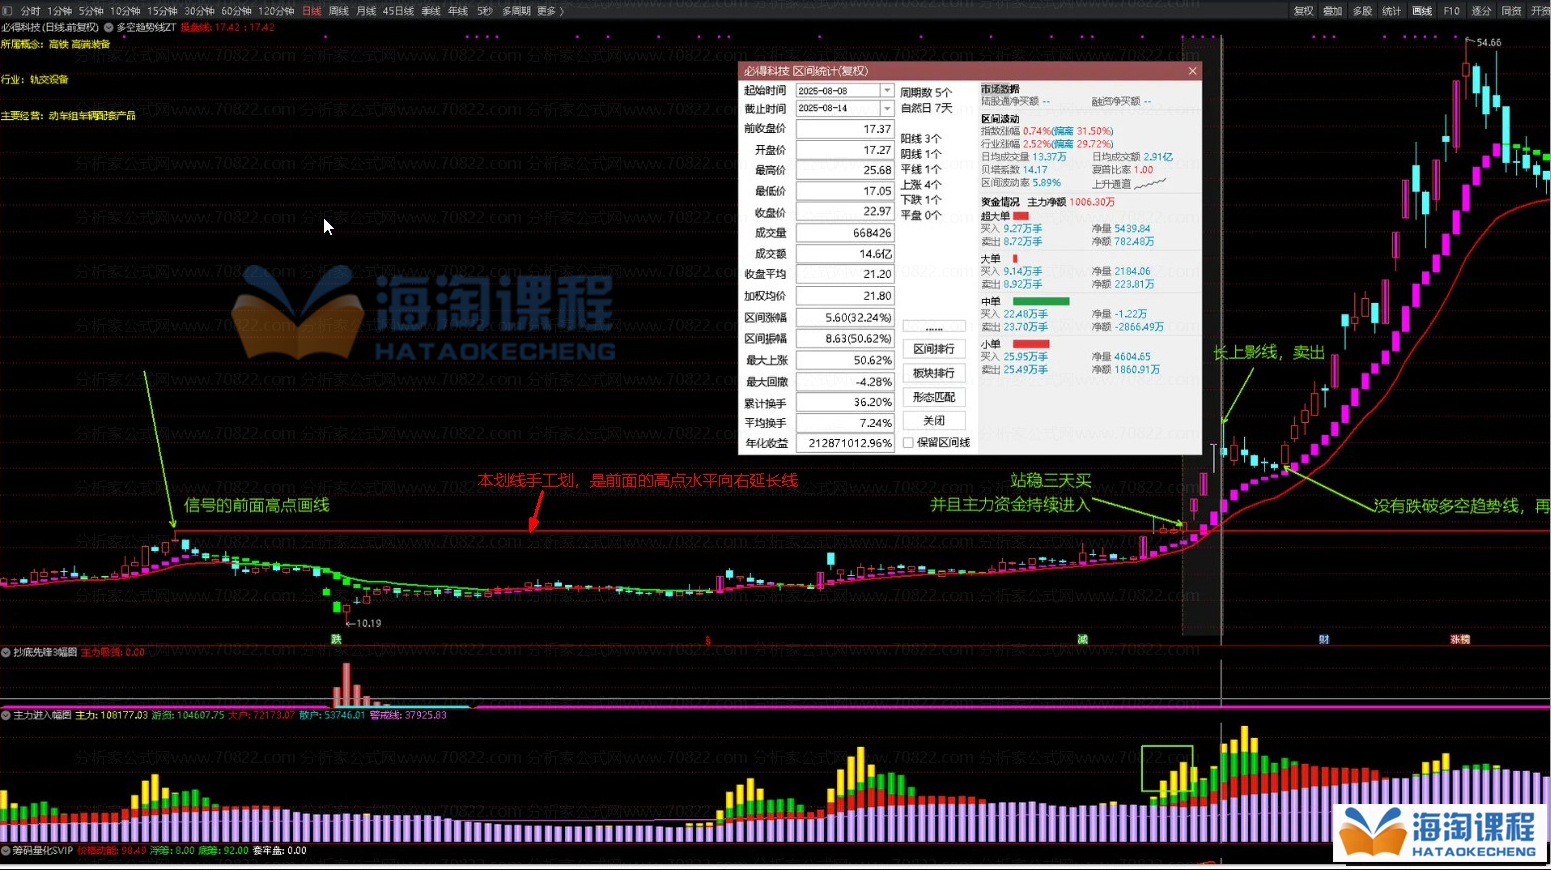Click the 区间排行 button
The height and width of the screenshot is (870, 1551).
click(933, 349)
